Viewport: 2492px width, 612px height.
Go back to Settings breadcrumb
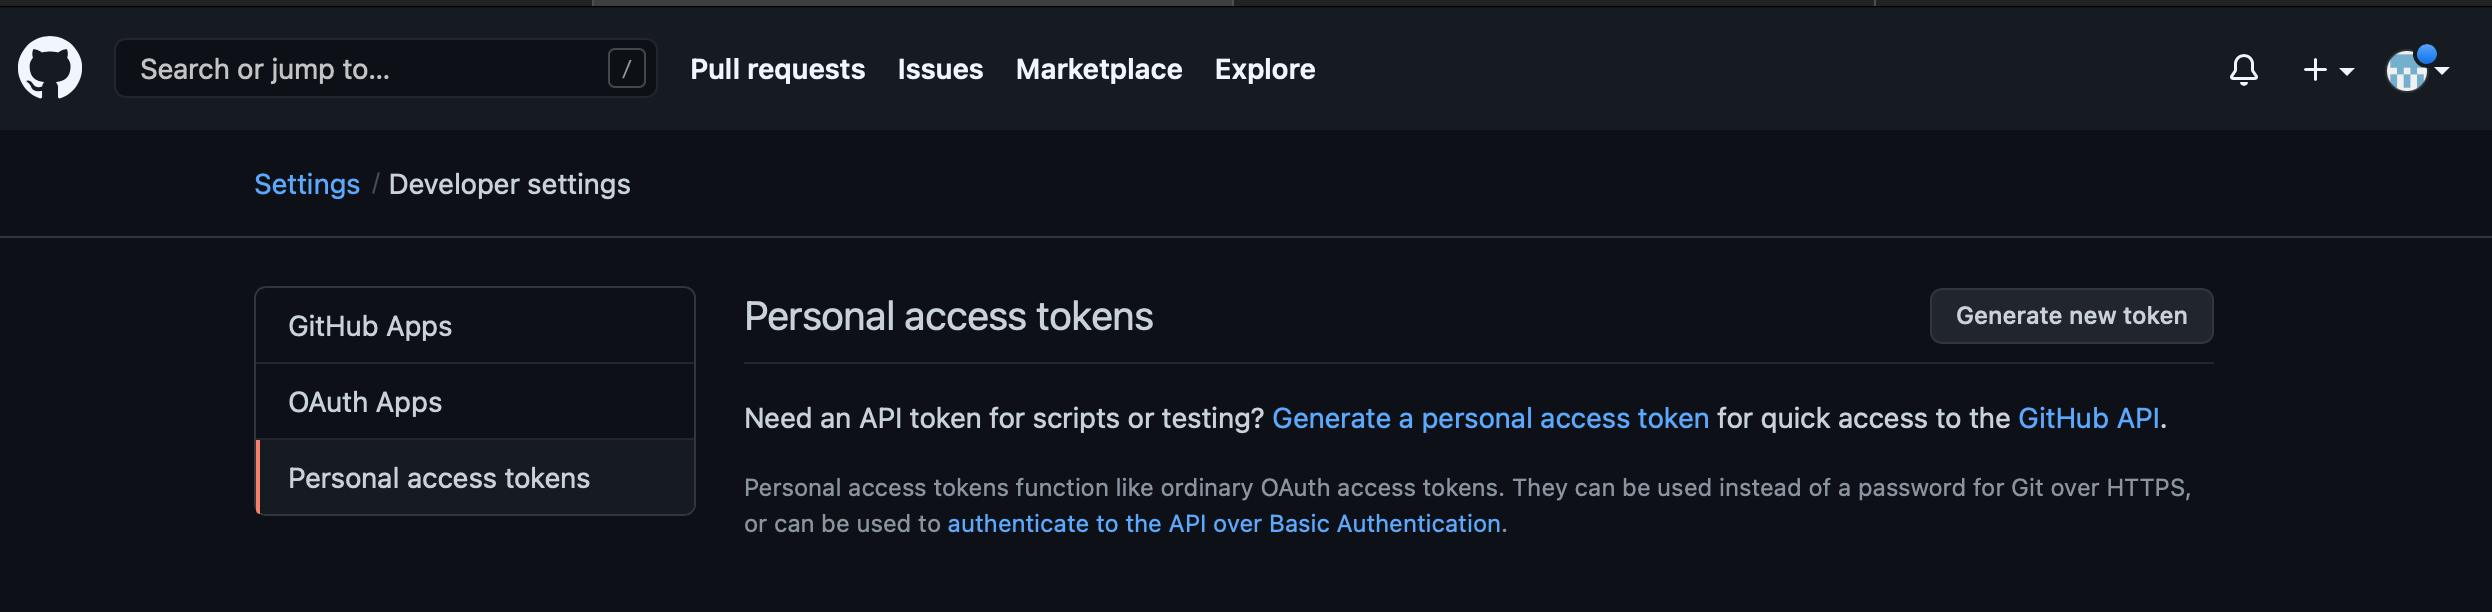pos(307,184)
